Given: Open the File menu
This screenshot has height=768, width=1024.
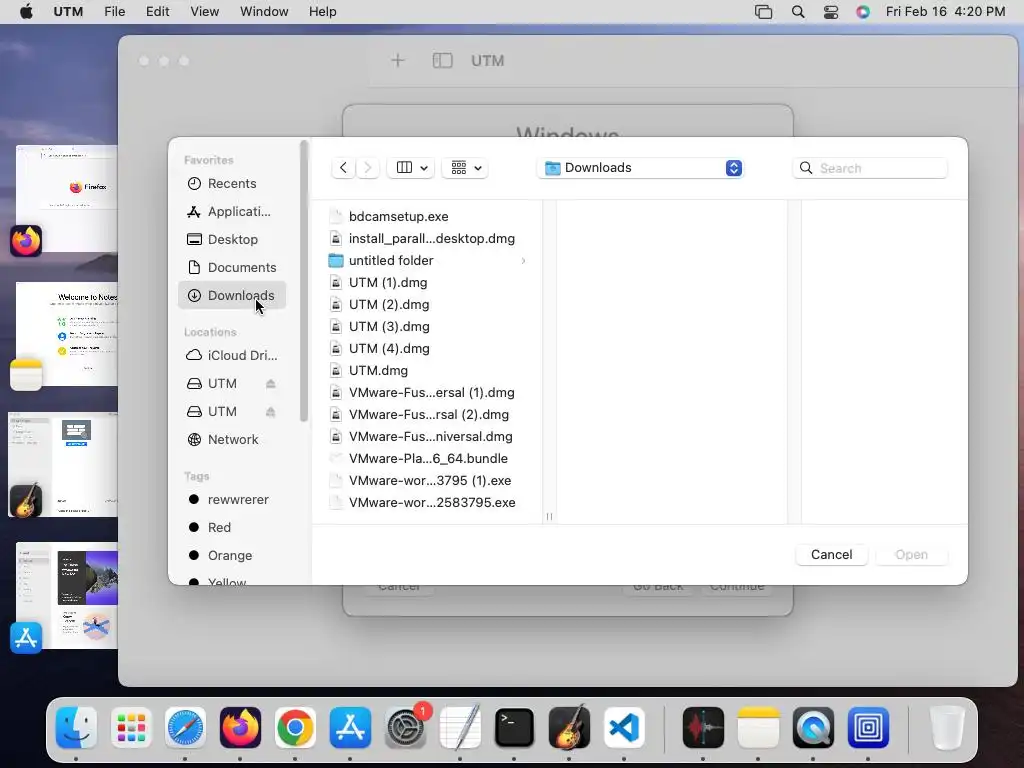Looking at the screenshot, I should (114, 12).
